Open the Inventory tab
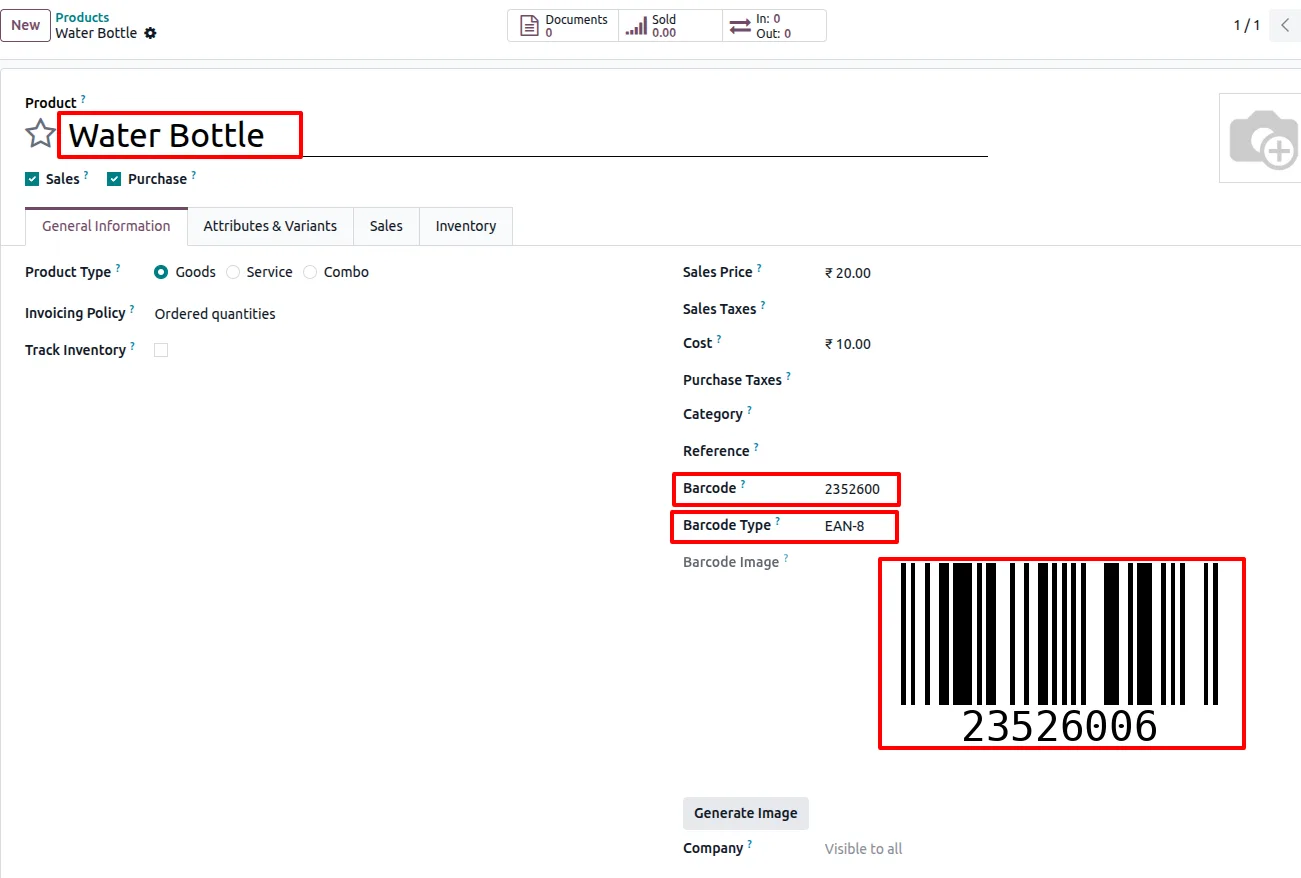Image resolution: width=1301 pixels, height=878 pixels. click(x=466, y=226)
